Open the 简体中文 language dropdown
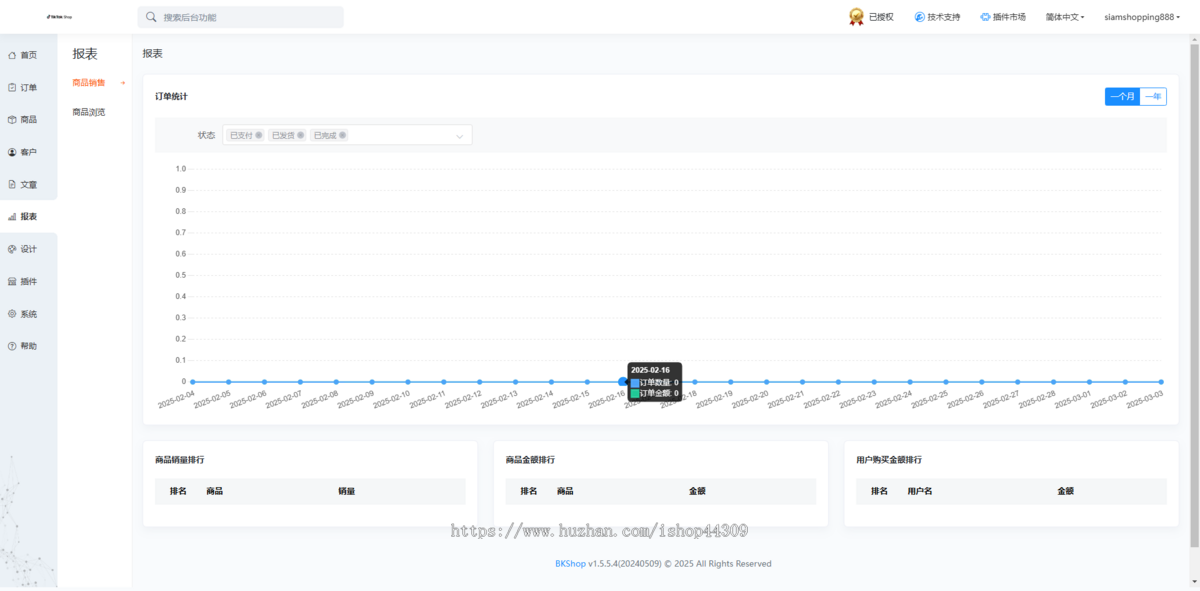Image resolution: width=1200 pixels, height=591 pixels. [1065, 17]
